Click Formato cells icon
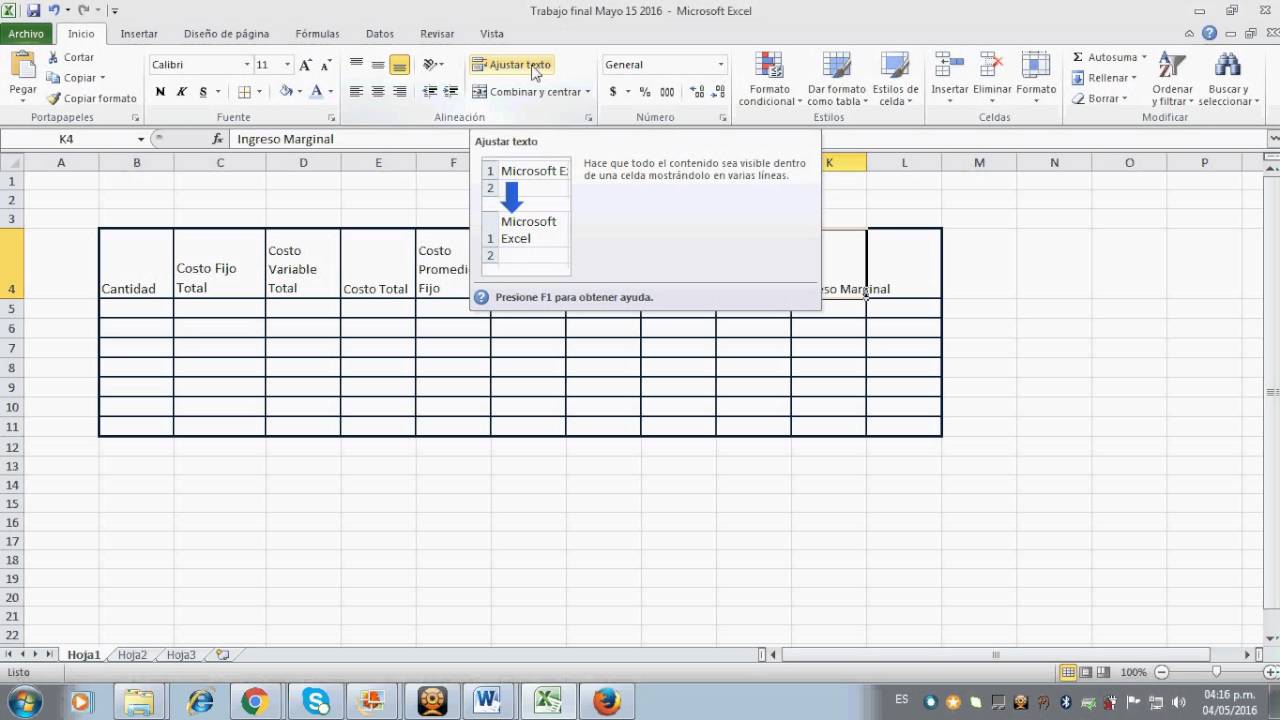Viewport: 1280px width, 720px height. [1036, 66]
